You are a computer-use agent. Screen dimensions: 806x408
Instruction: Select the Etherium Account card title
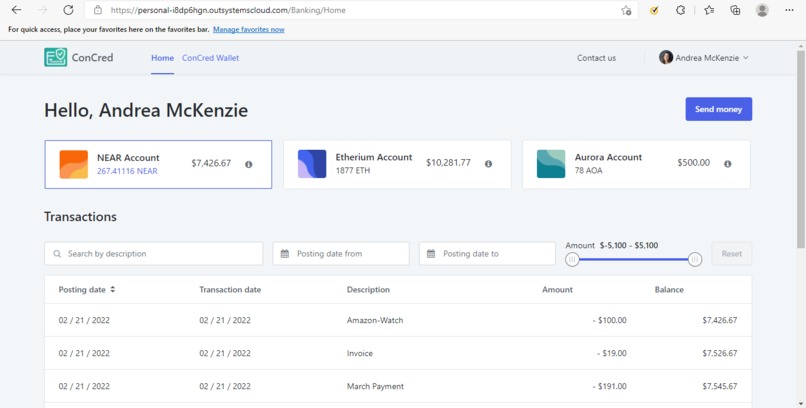[374, 157]
